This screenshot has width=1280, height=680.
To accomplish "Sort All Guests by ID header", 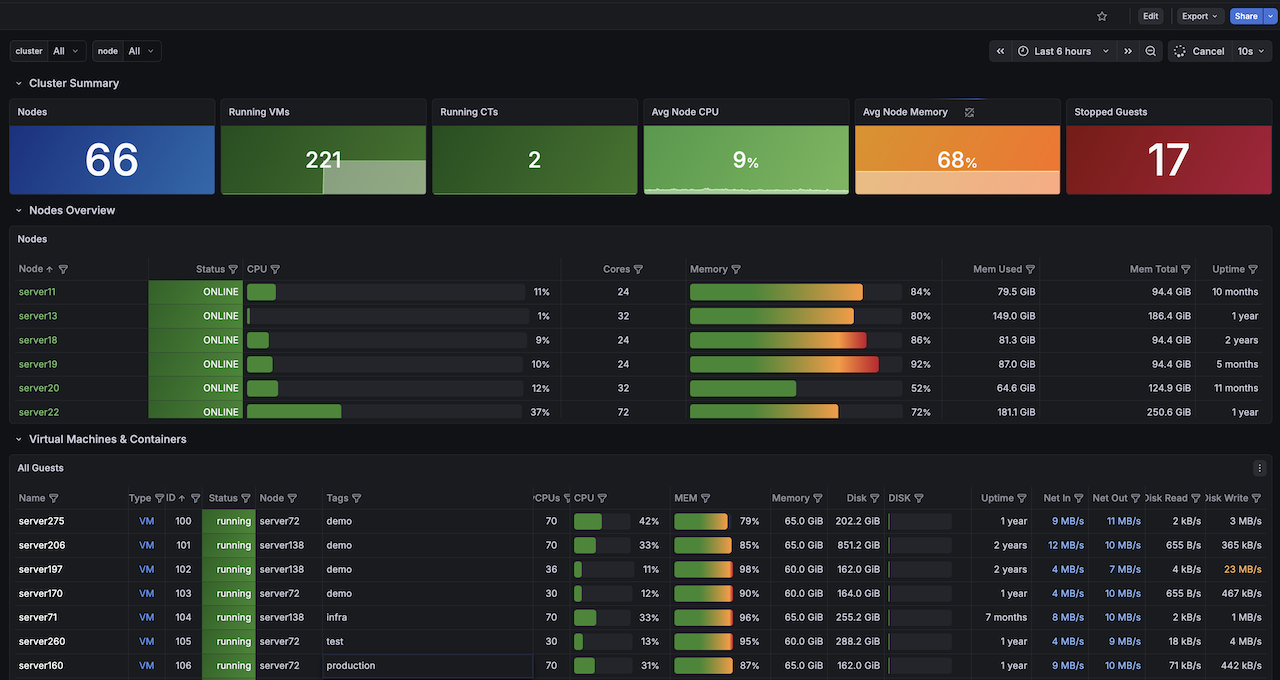I will tap(171, 498).
